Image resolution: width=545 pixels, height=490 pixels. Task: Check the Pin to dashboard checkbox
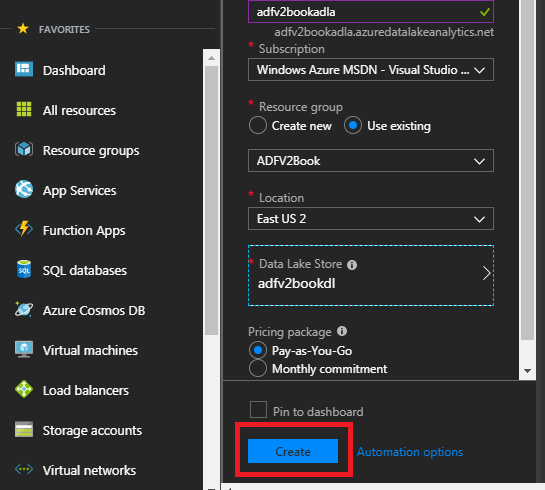(258, 410)
